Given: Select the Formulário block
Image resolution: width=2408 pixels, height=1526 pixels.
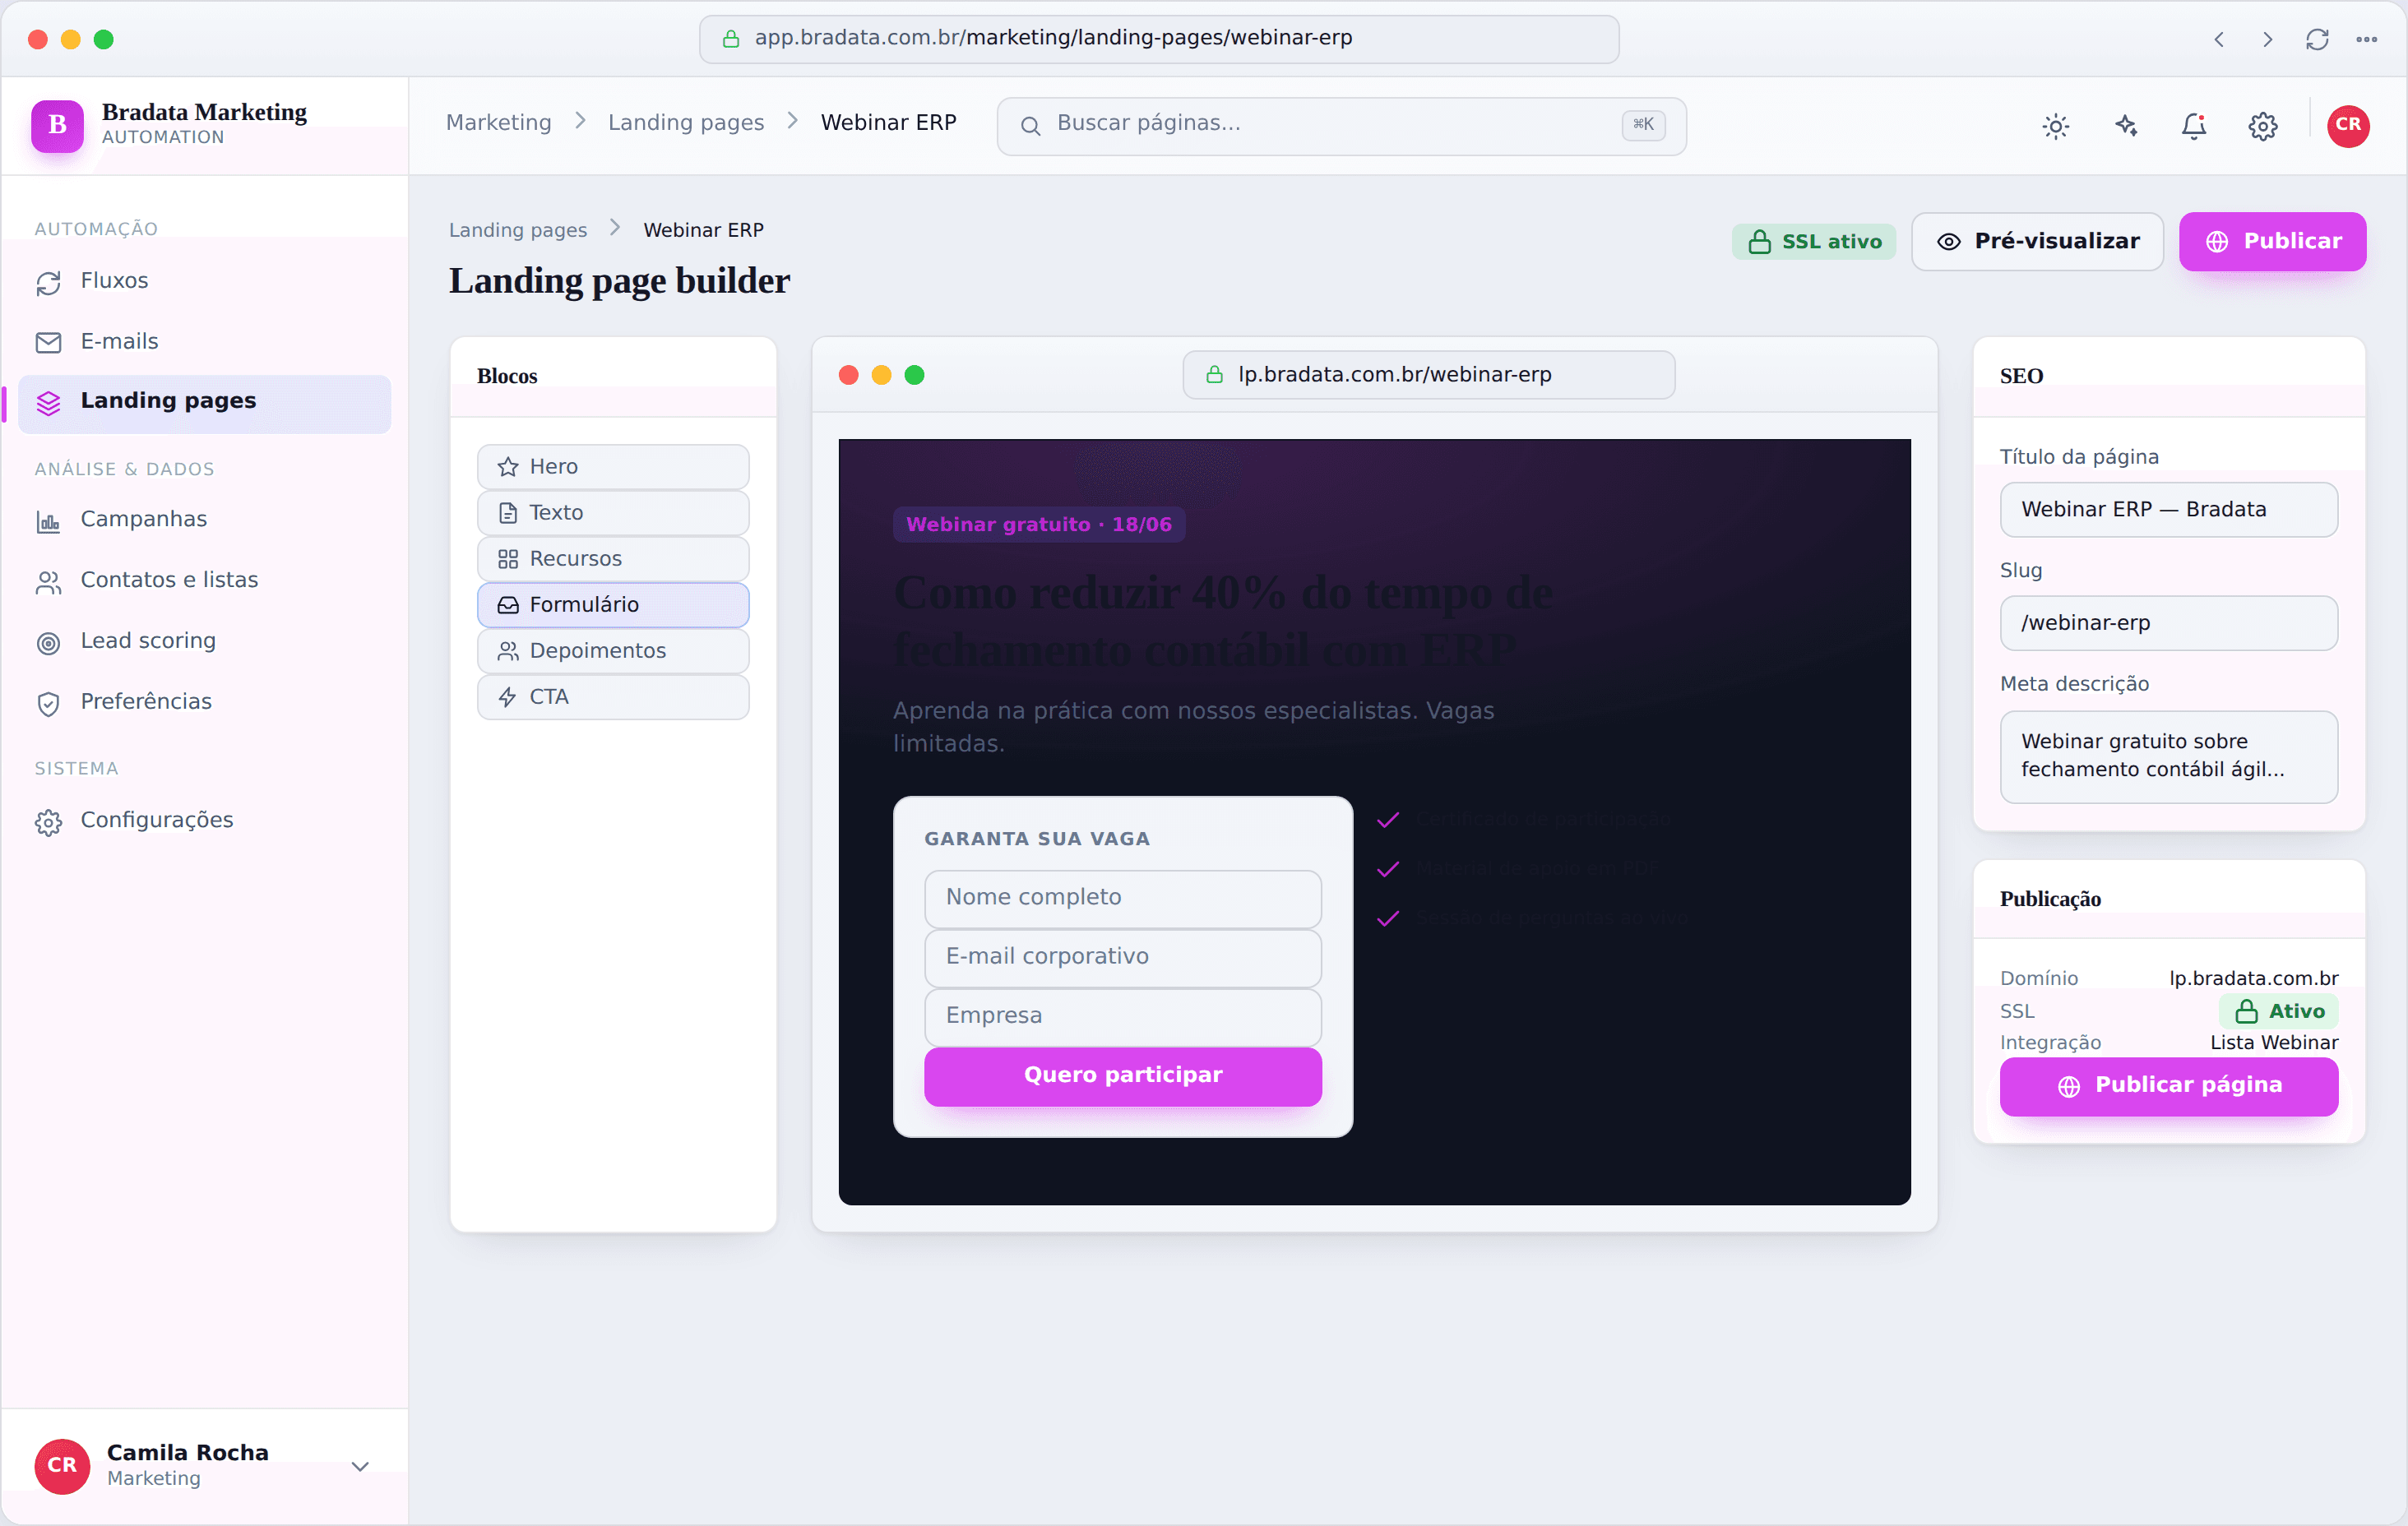Looking at the screenshot, I should click(x=613, y=605).
